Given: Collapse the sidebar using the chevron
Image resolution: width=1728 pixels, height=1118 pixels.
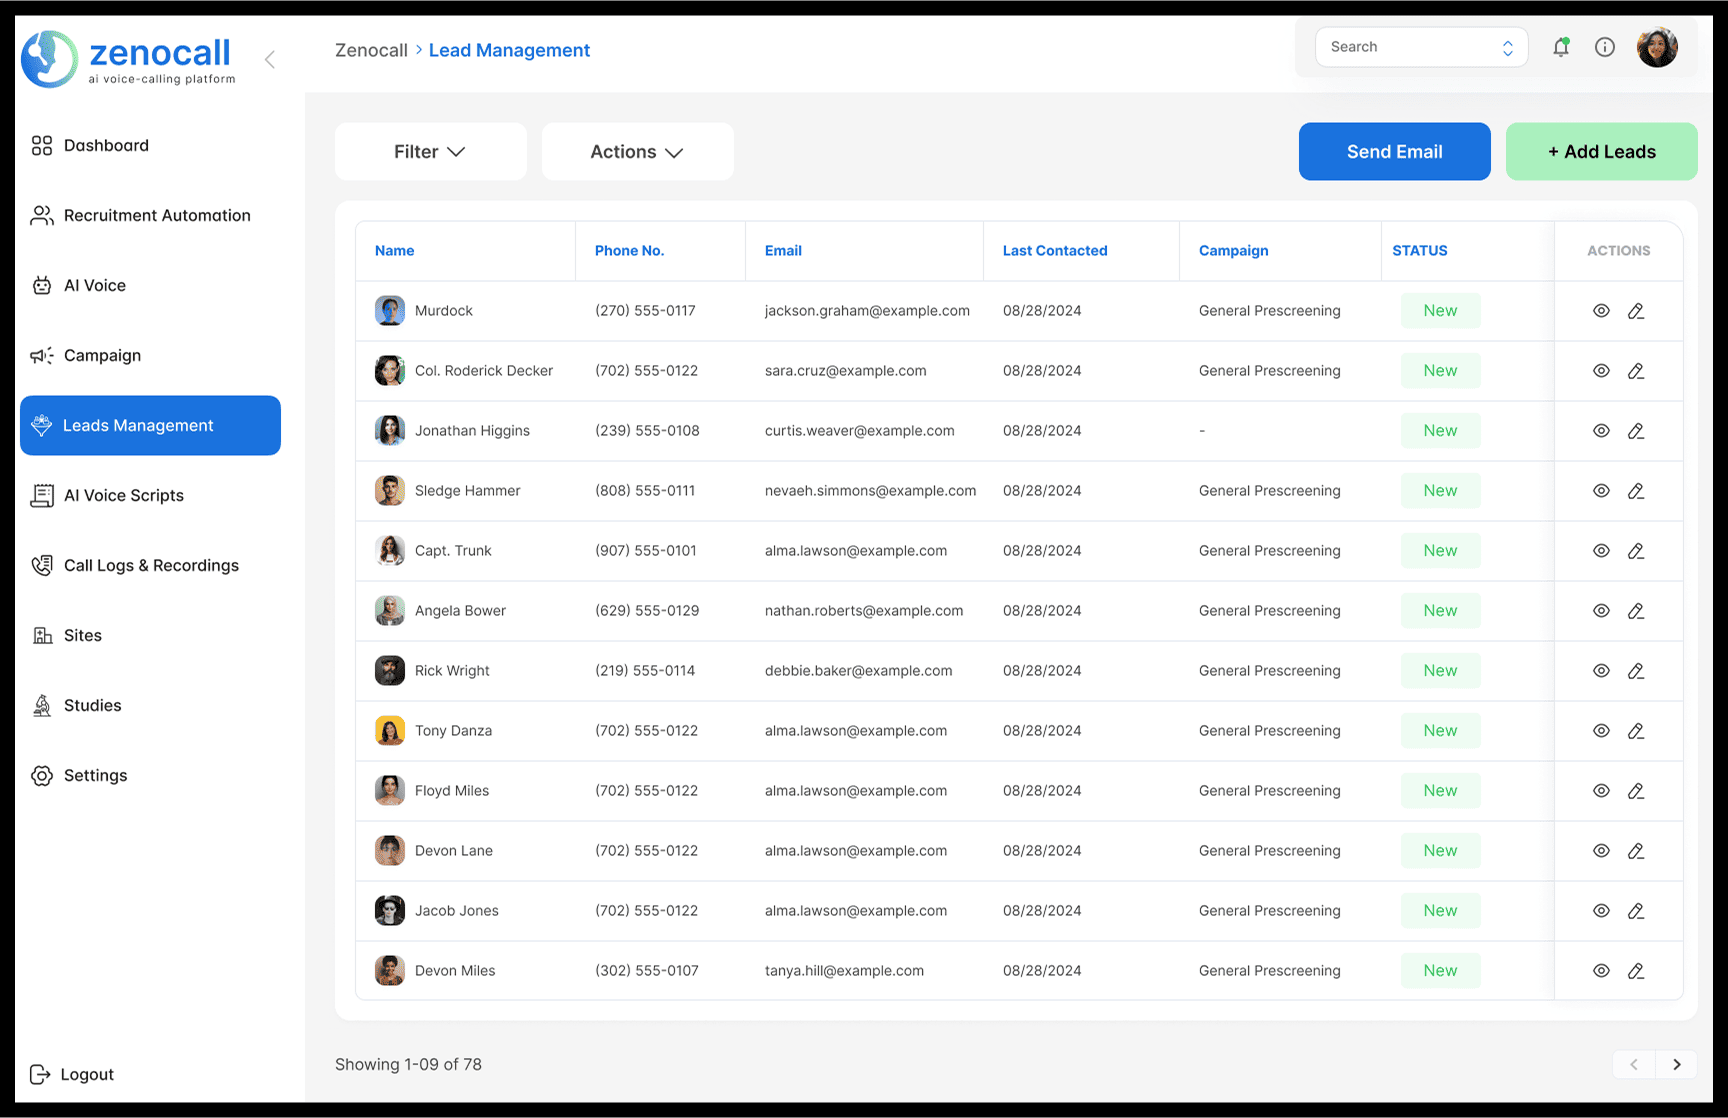Looking at the screenshot, I should [x=269, y=59].
